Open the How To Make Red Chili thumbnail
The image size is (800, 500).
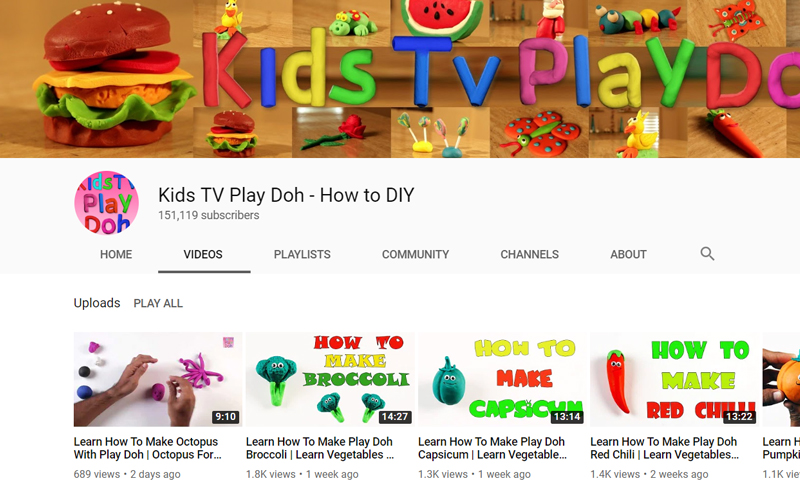tap(674, 379)
